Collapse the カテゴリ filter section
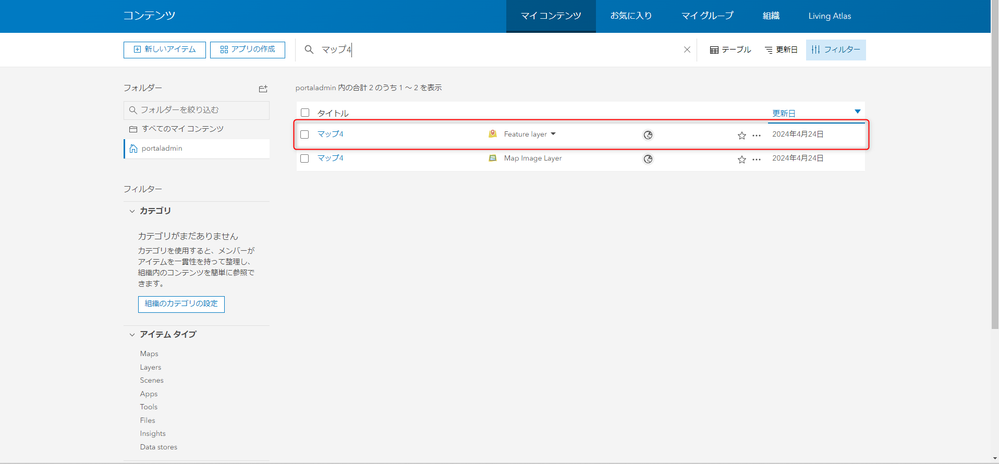Image resolution: width=999 pixels, height=464 pixels. pyautogui.click(x=132, y=211)
